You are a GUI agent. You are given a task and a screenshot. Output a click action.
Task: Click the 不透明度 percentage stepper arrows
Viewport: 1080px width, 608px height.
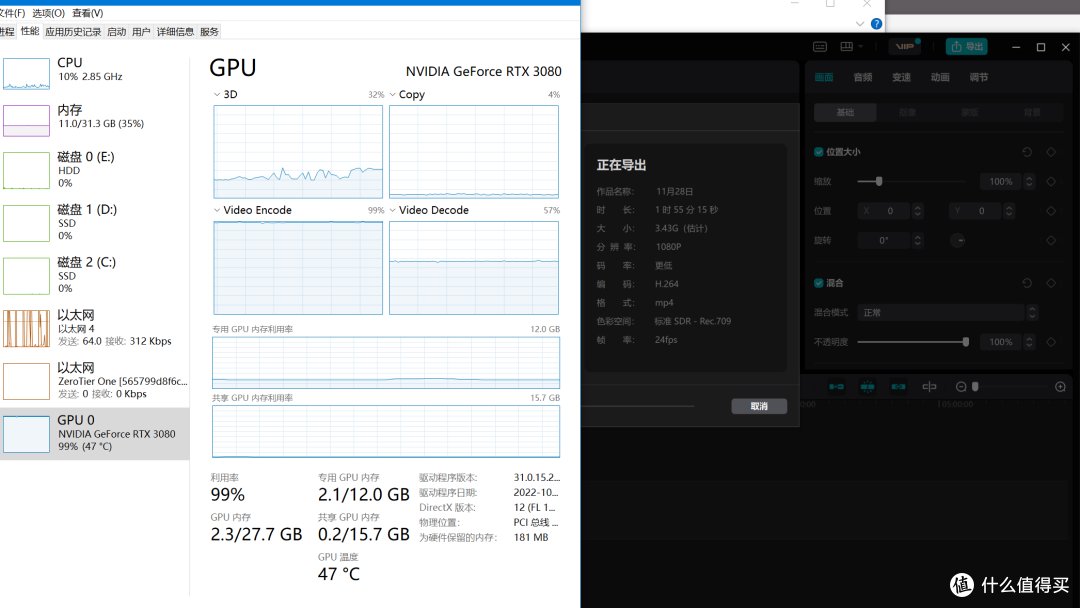pyautogui.click(x=1029, y=342)
